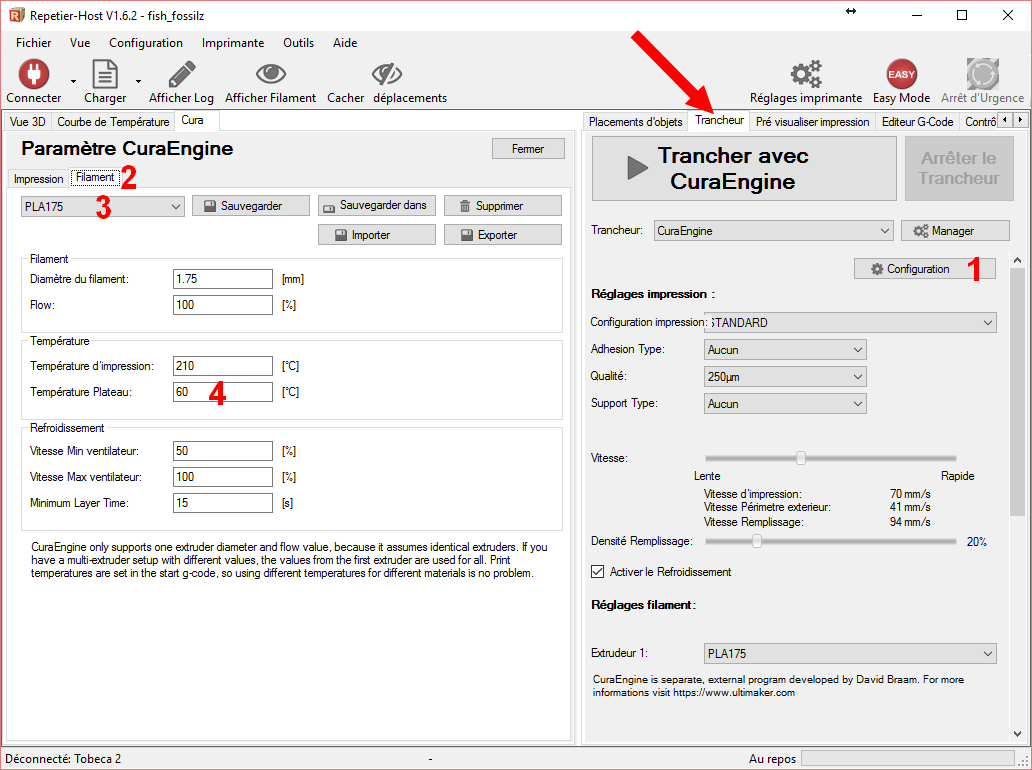Switch to the Impression tab

[x=39, y=179]
